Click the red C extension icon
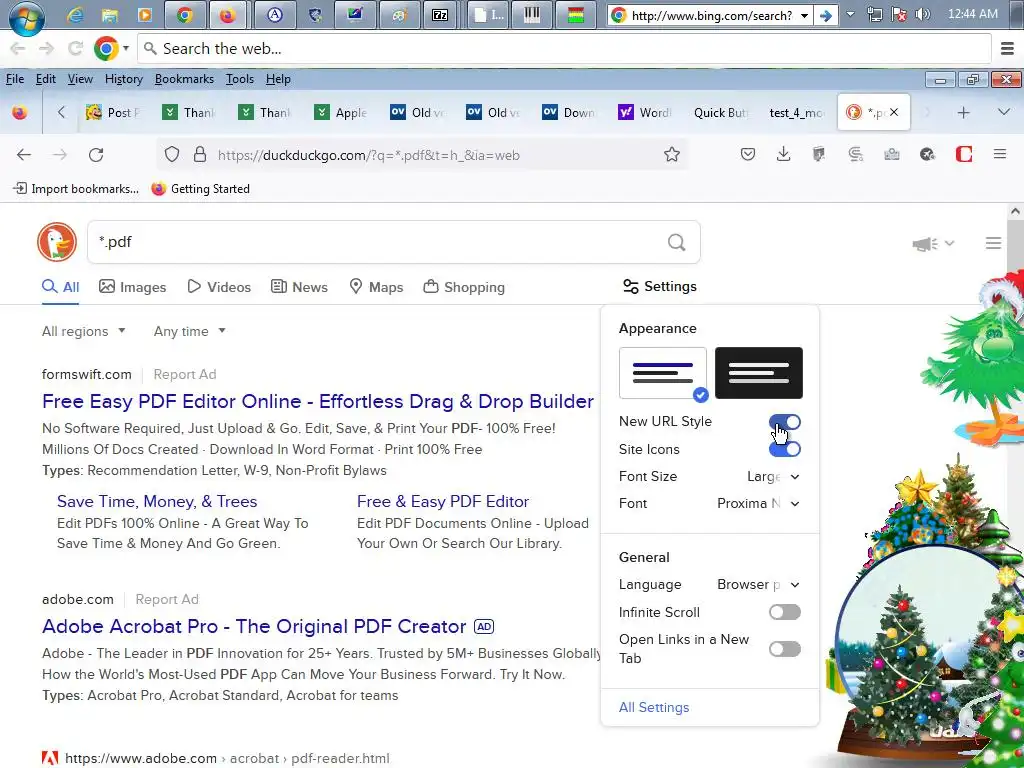Viewport: 1024px width, 768px height. (964, 154)
